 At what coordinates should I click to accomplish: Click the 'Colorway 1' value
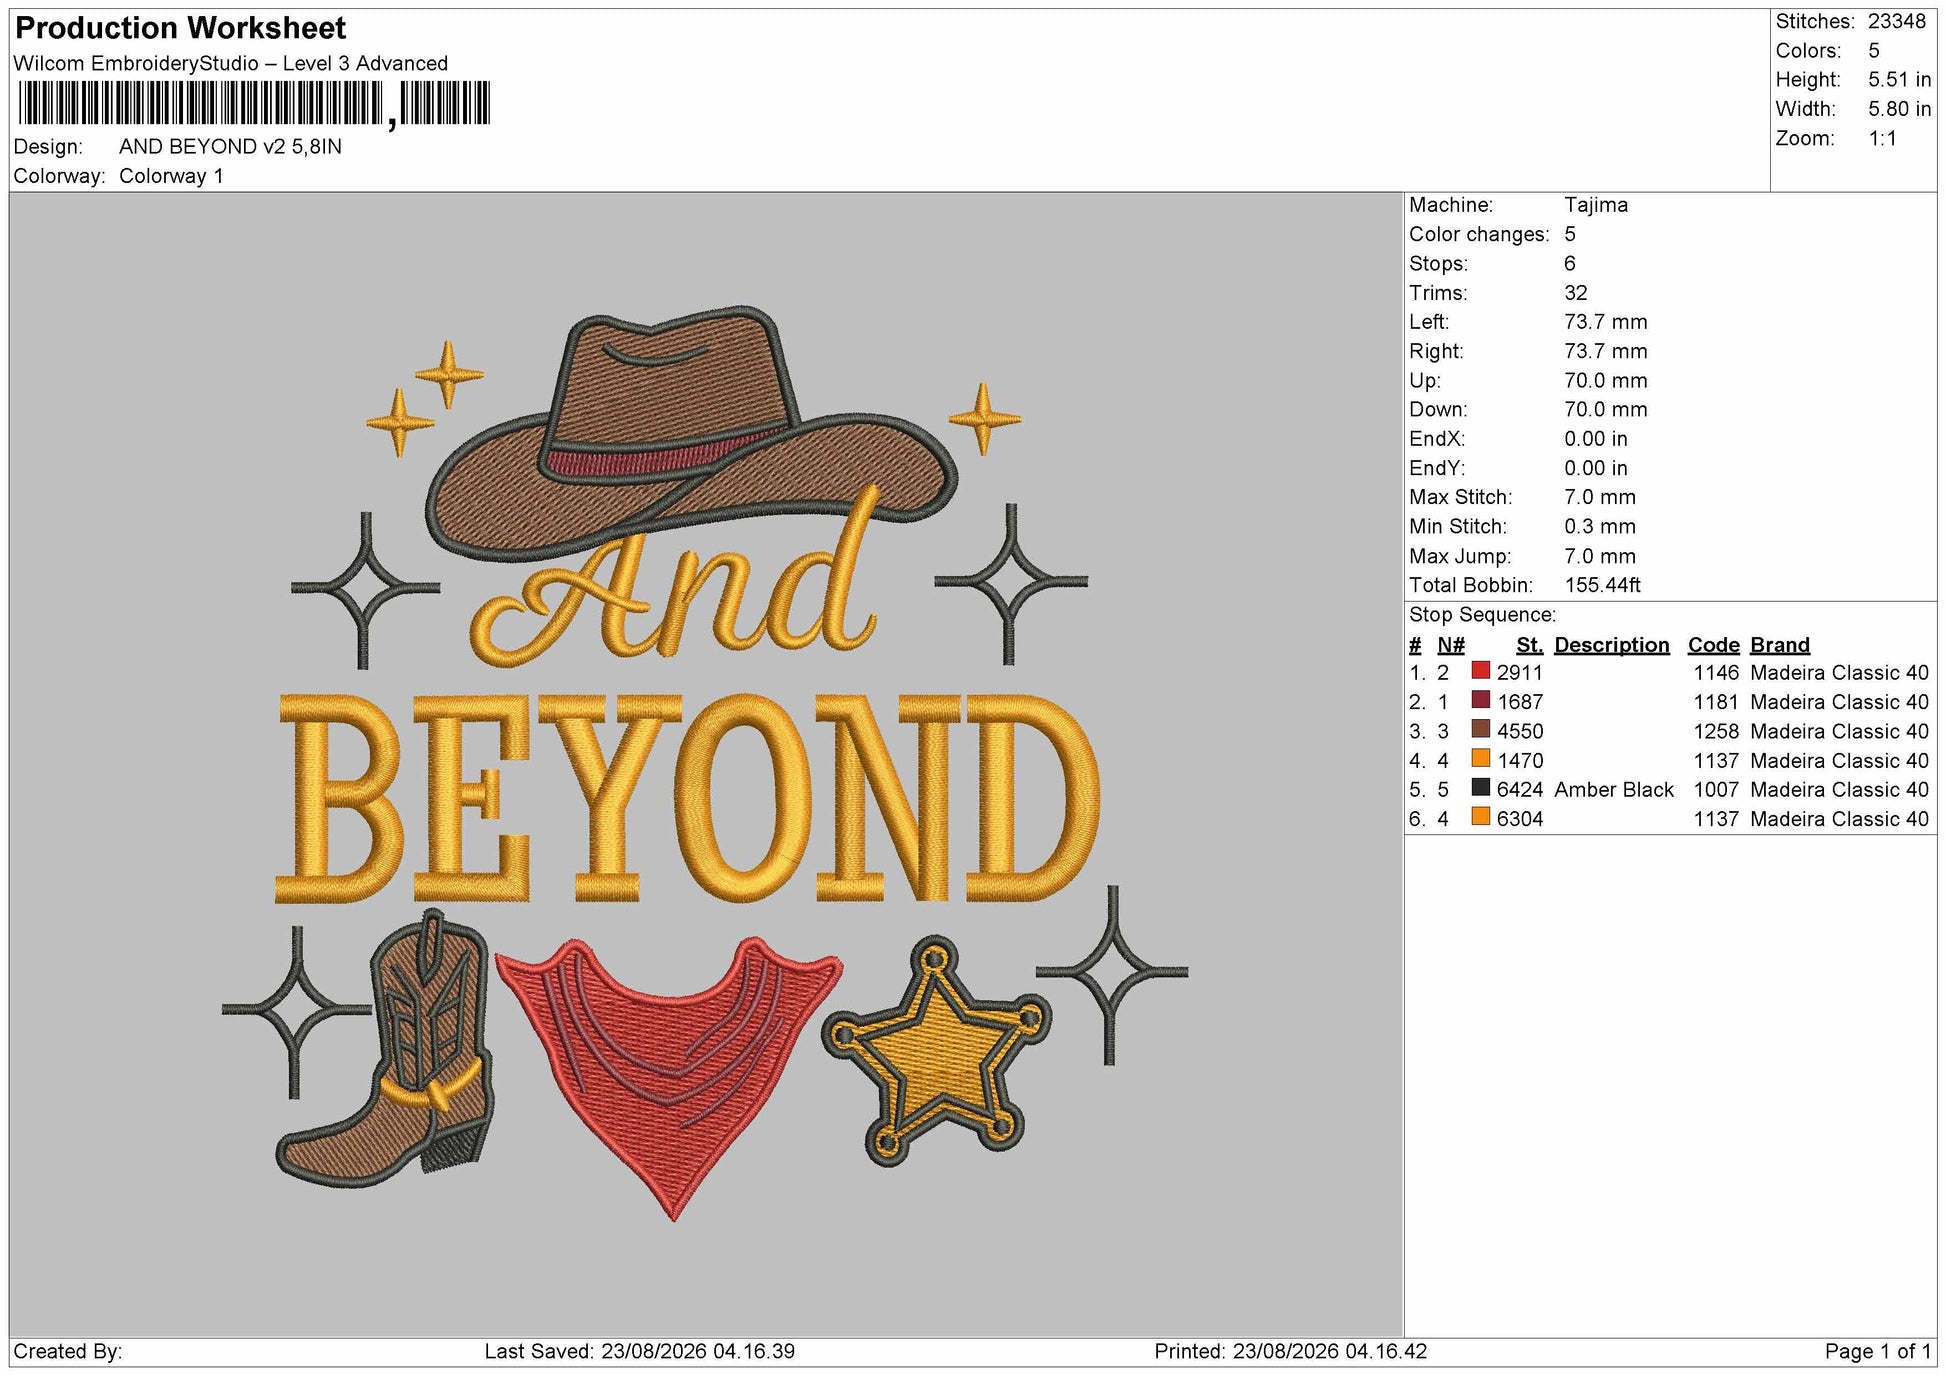(171, 176)
